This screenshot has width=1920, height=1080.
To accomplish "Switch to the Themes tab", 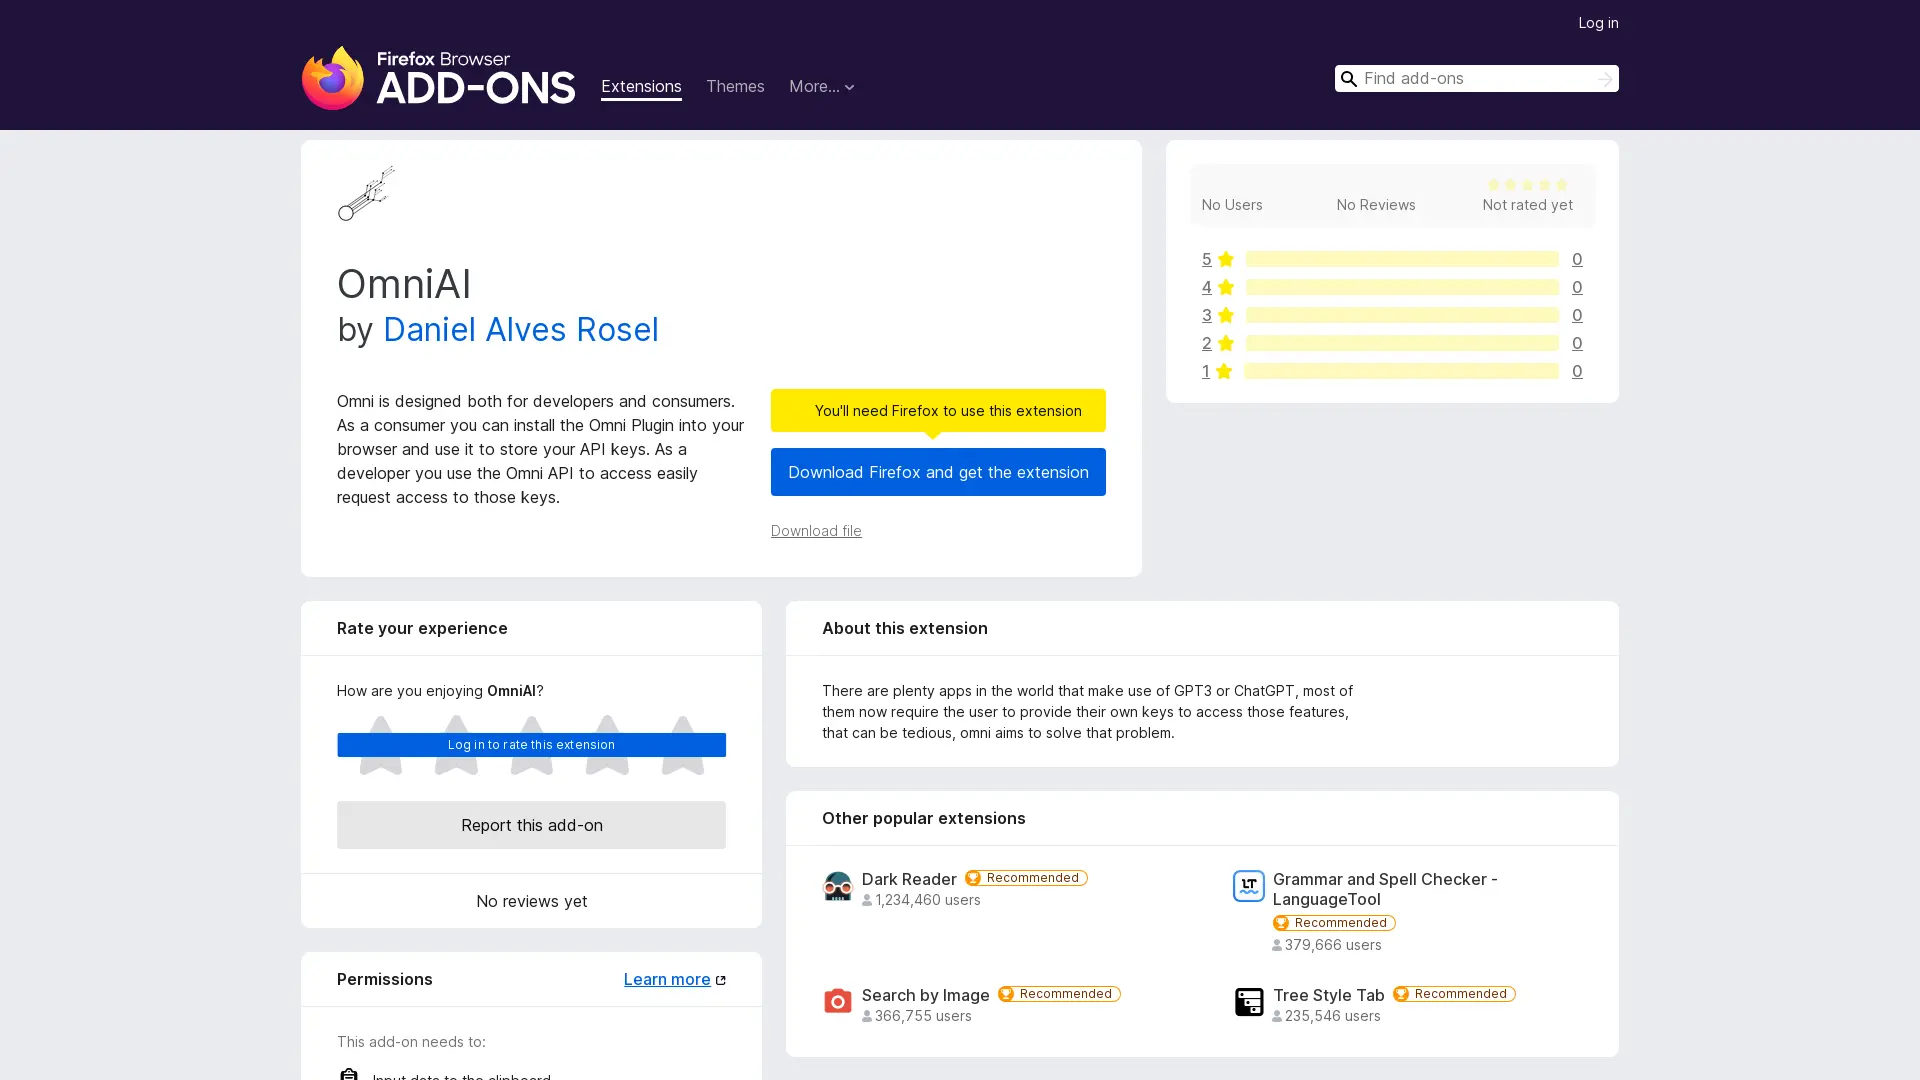I will tap(735, 86).
